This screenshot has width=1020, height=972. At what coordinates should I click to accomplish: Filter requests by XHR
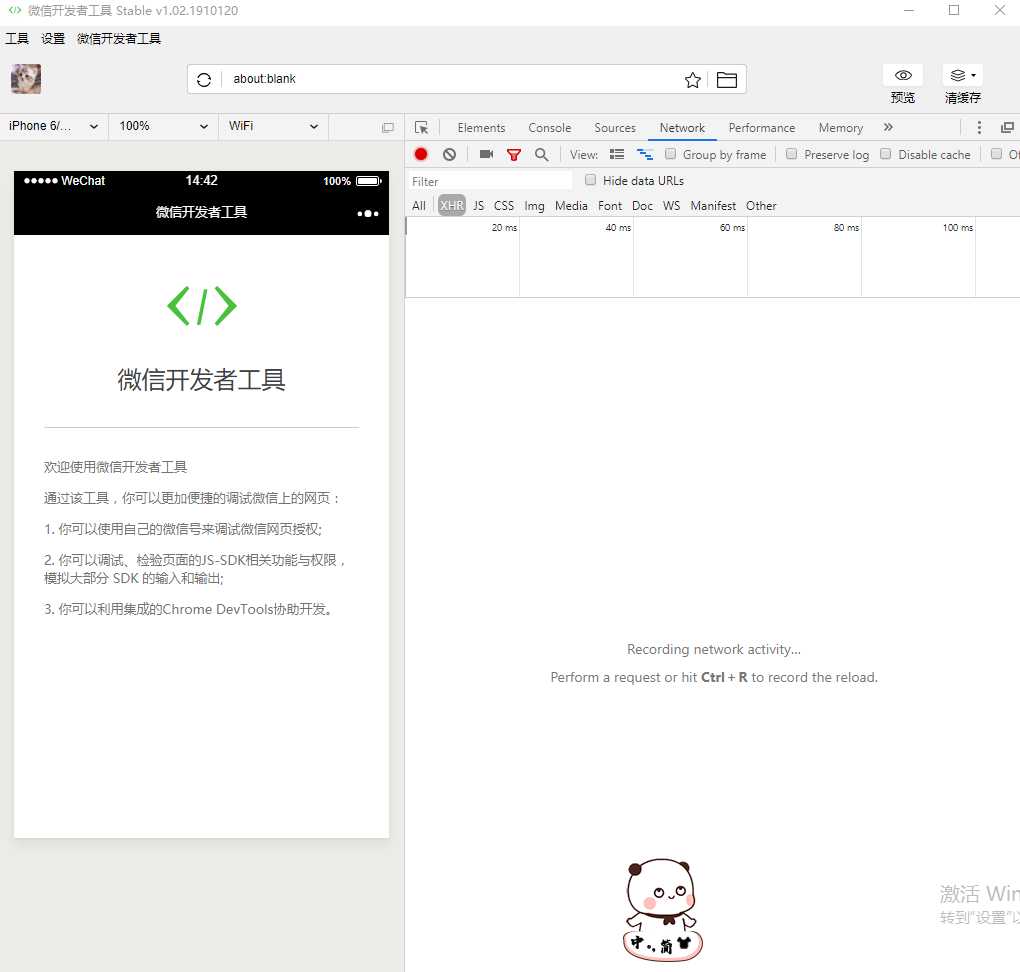451,206
